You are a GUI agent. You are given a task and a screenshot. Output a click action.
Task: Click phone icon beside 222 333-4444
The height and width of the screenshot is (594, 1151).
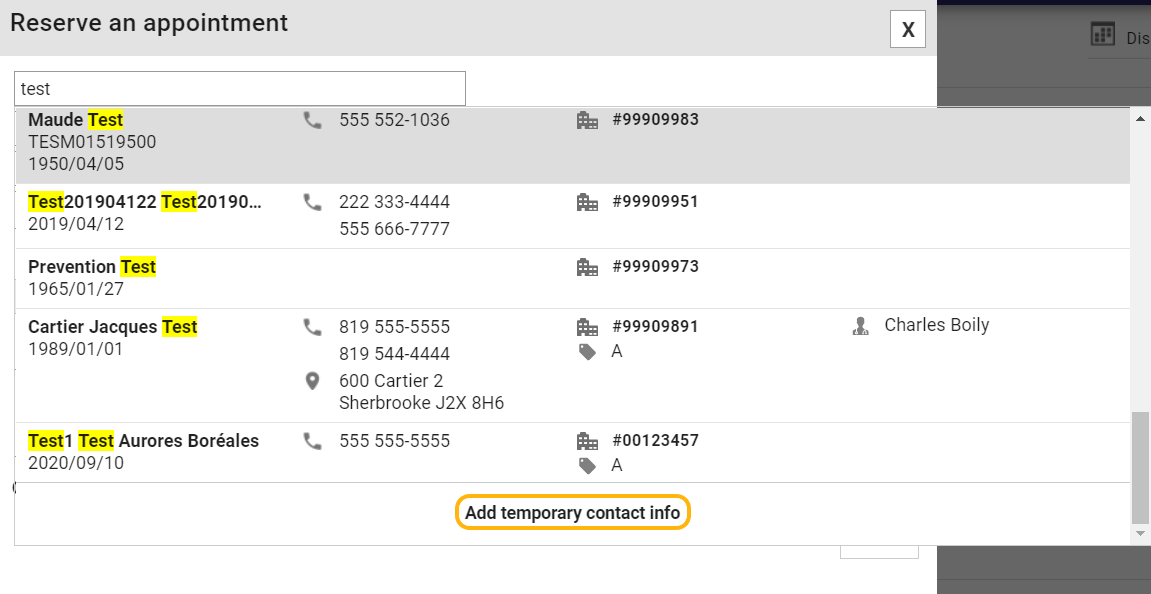click(x=313, y=203)
